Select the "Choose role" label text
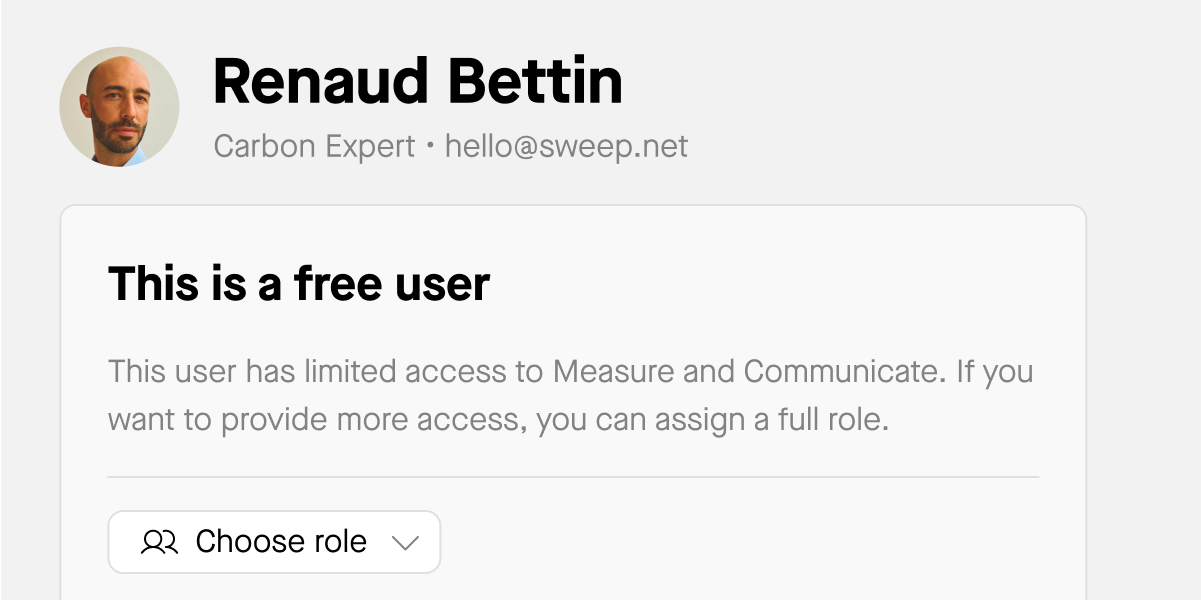The width and height of the screenshot is (1201, 600). click(x=281, y=542)
